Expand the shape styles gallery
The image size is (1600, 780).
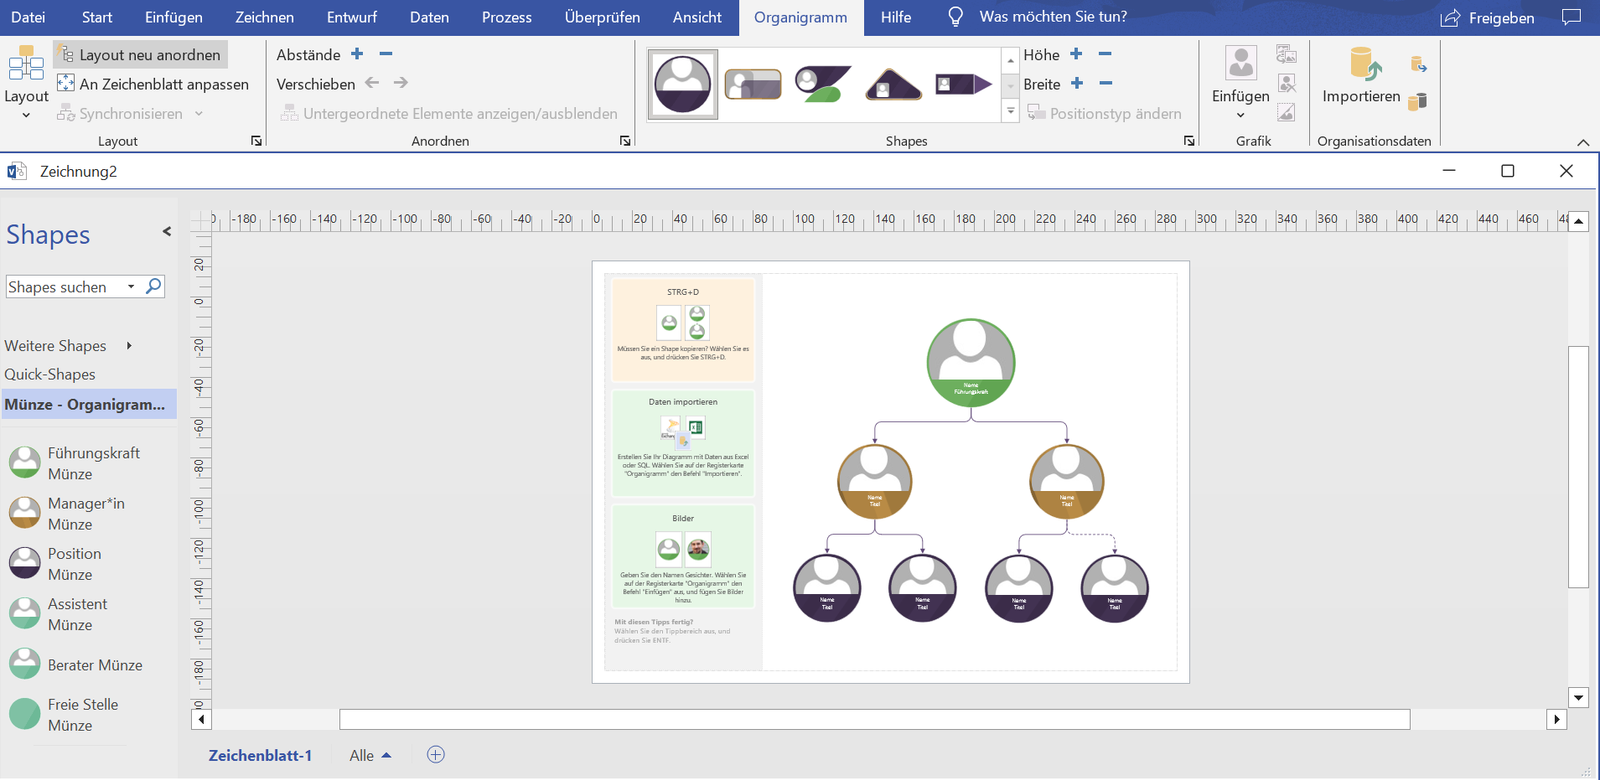(1010, 111)
